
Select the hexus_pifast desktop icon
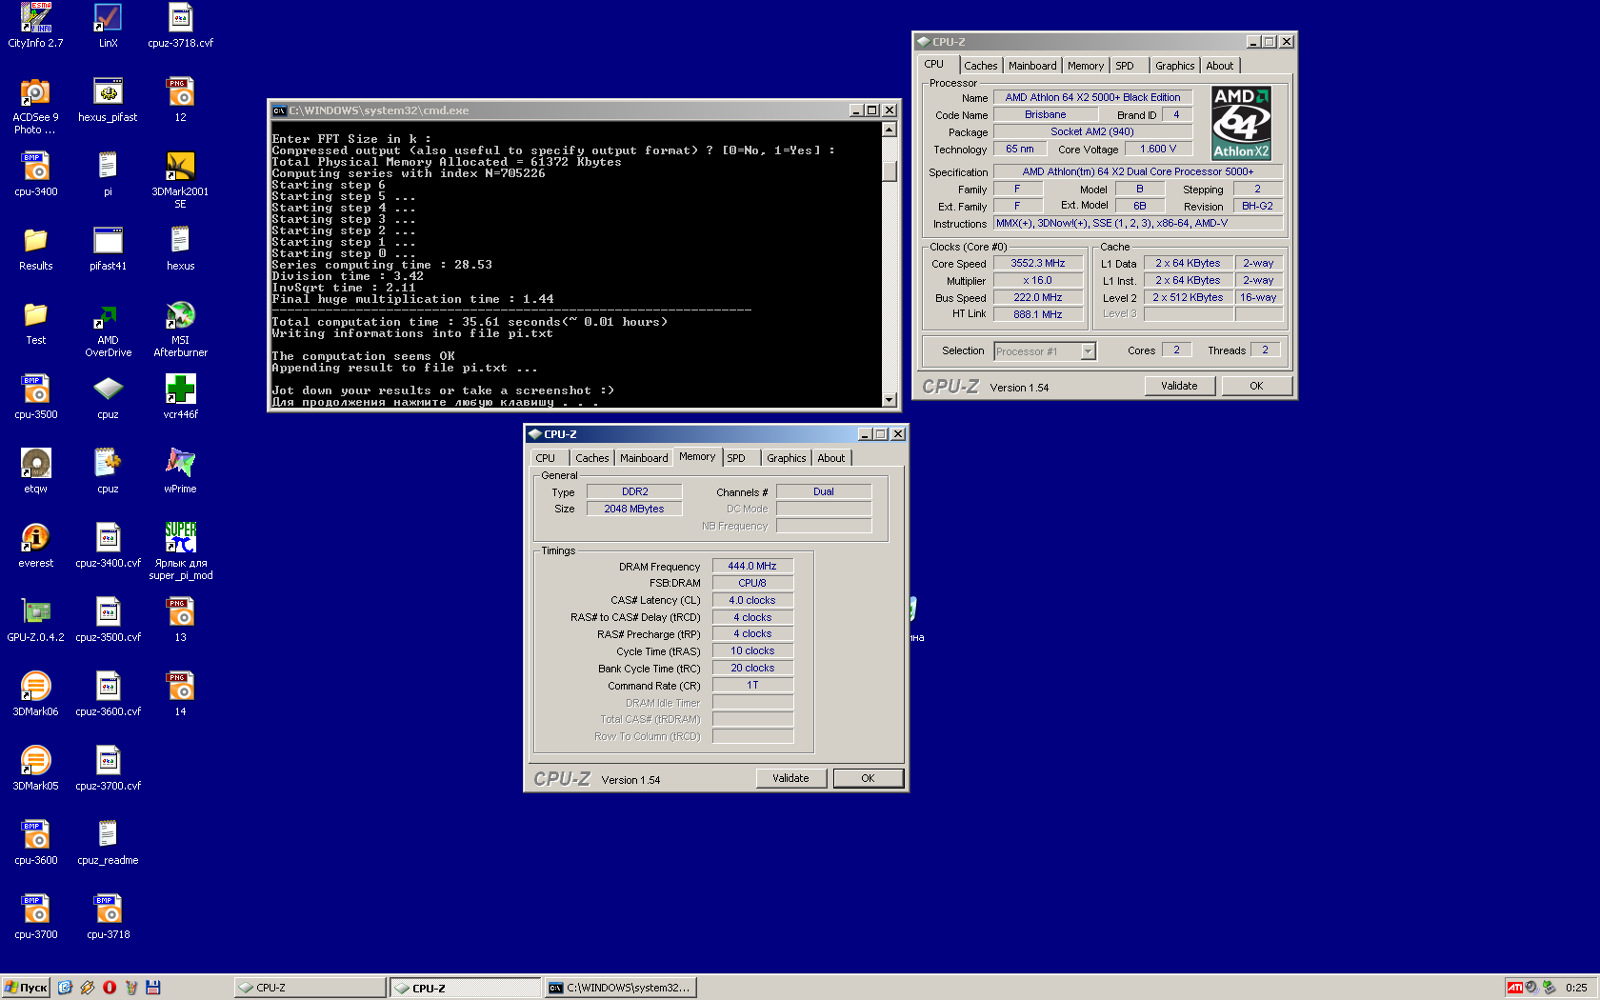coord(108,100)
